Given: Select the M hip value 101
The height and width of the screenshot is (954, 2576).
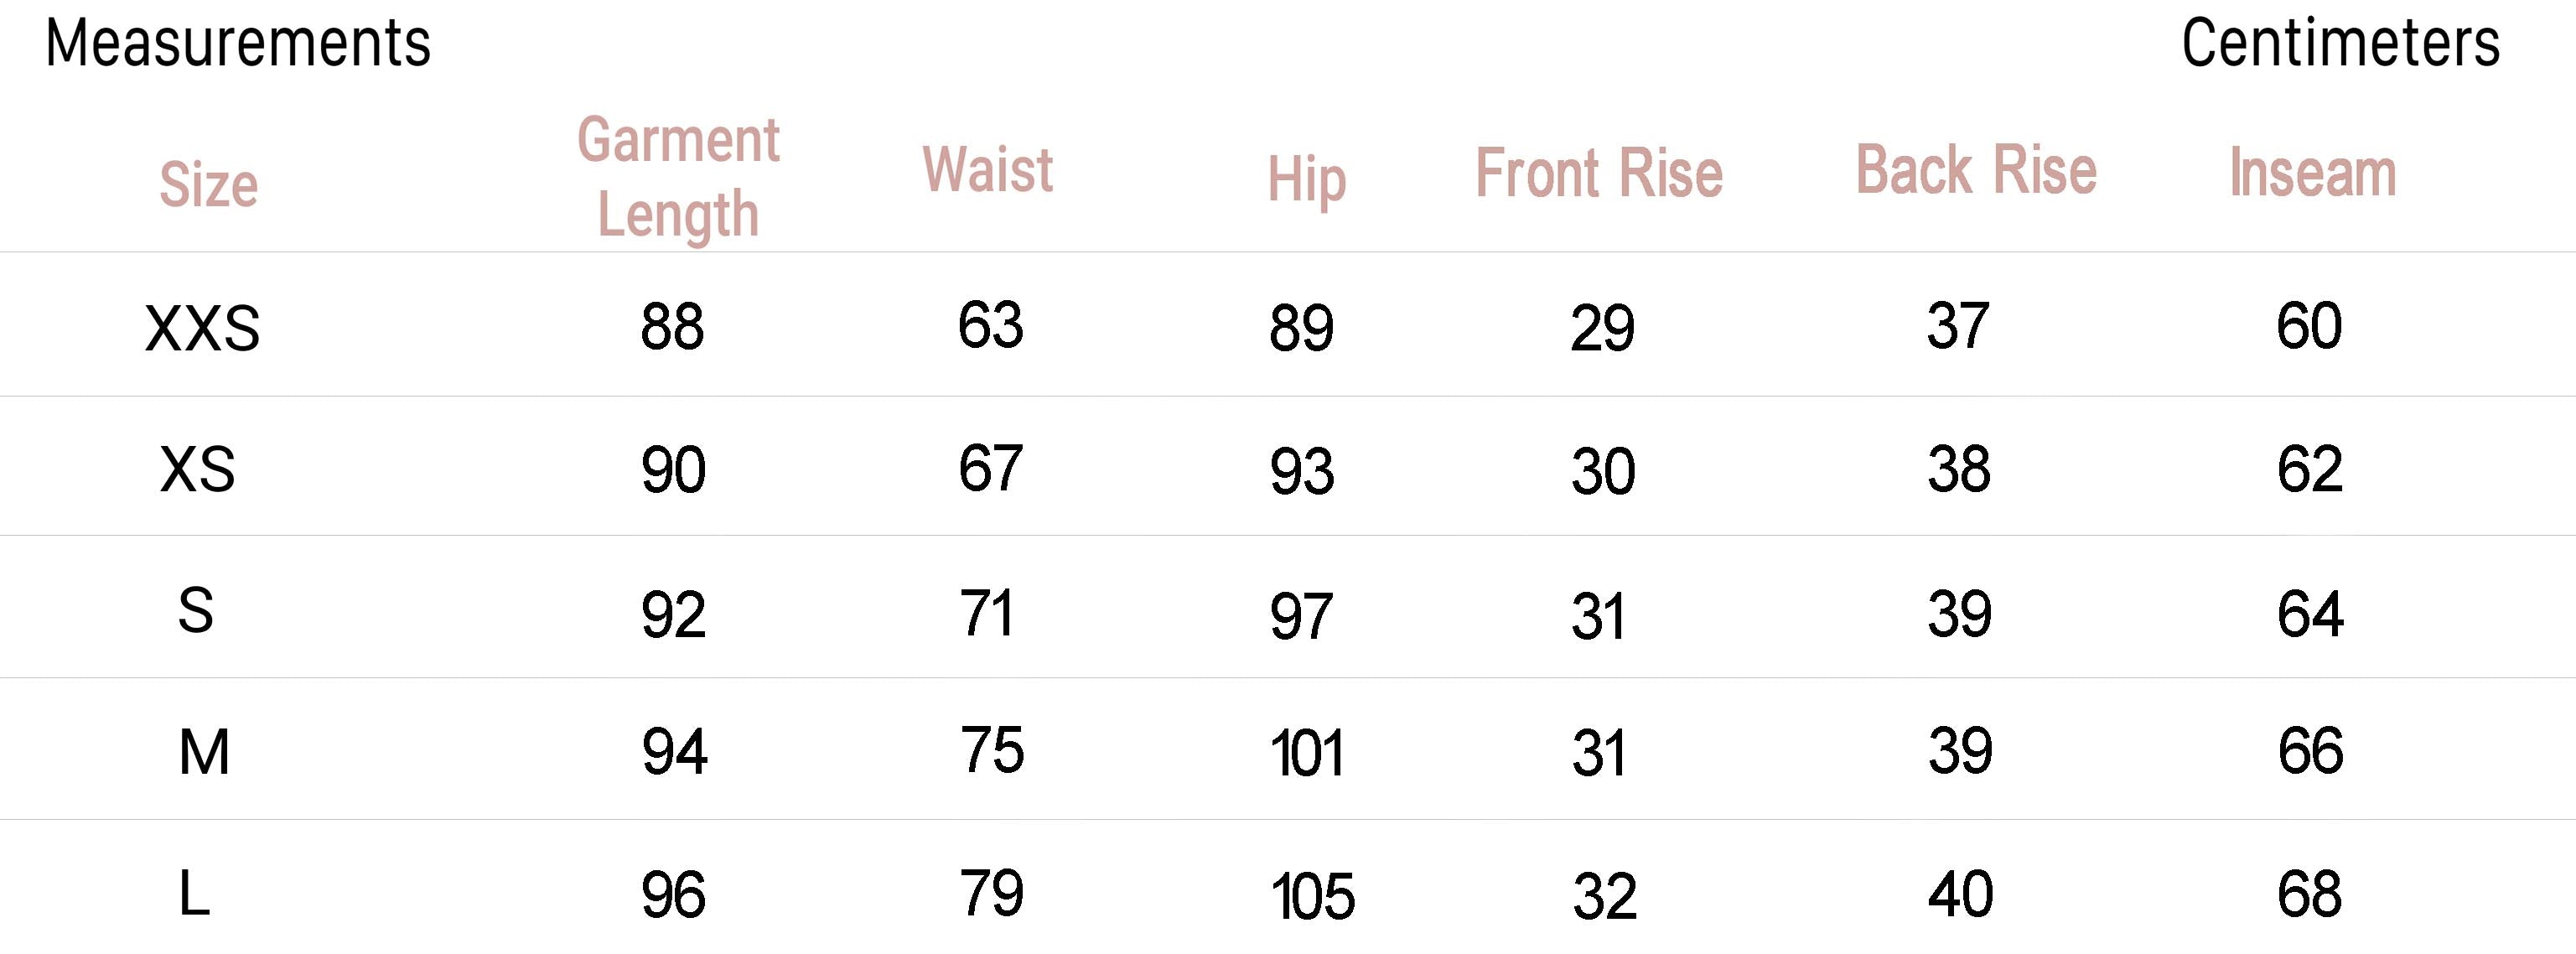Looking at the screenshot, I should [1306, 753].
